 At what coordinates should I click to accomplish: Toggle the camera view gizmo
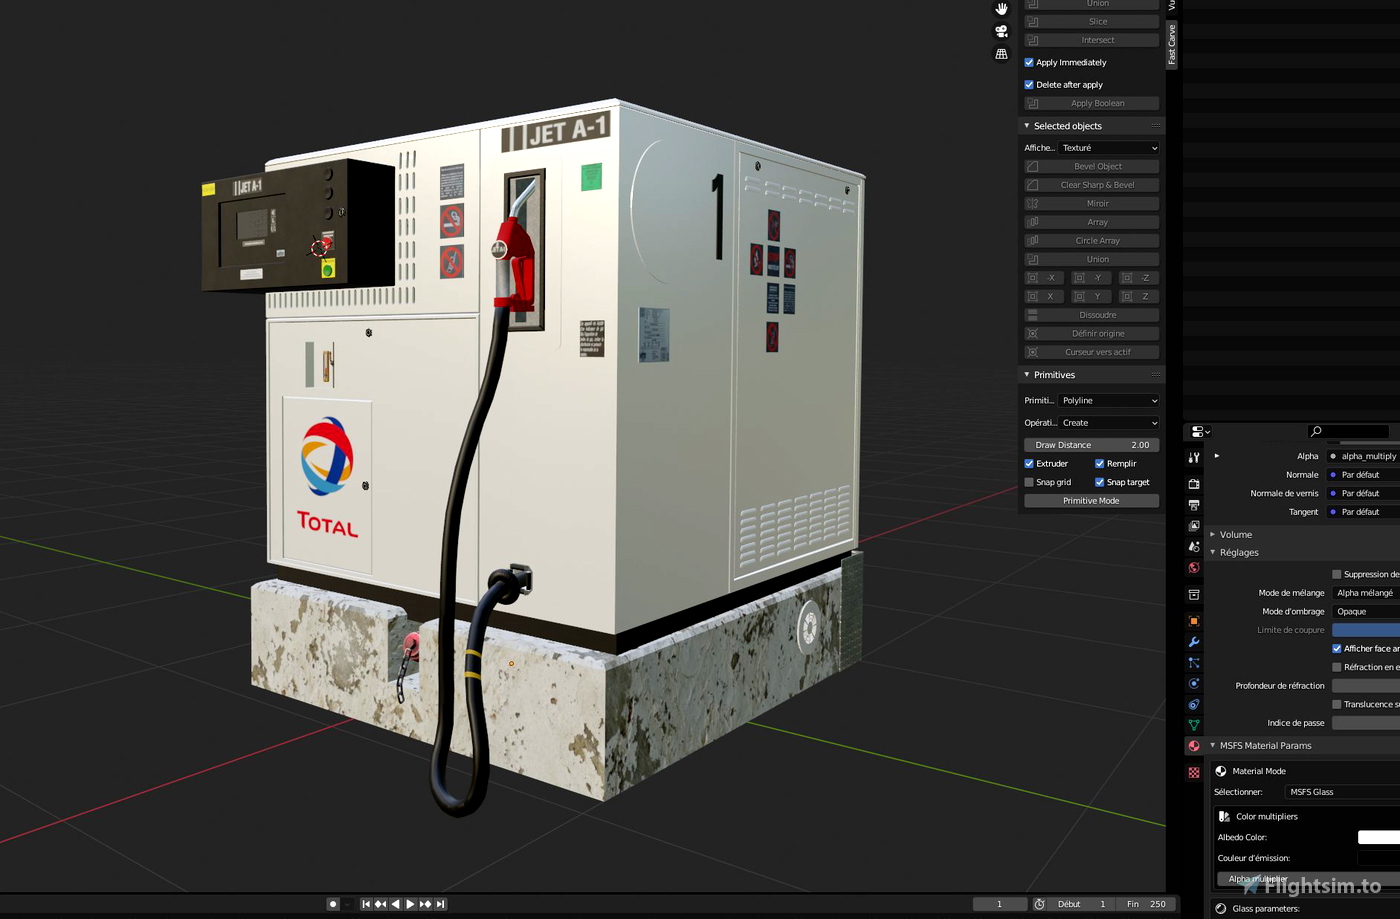pos(1001,32)
